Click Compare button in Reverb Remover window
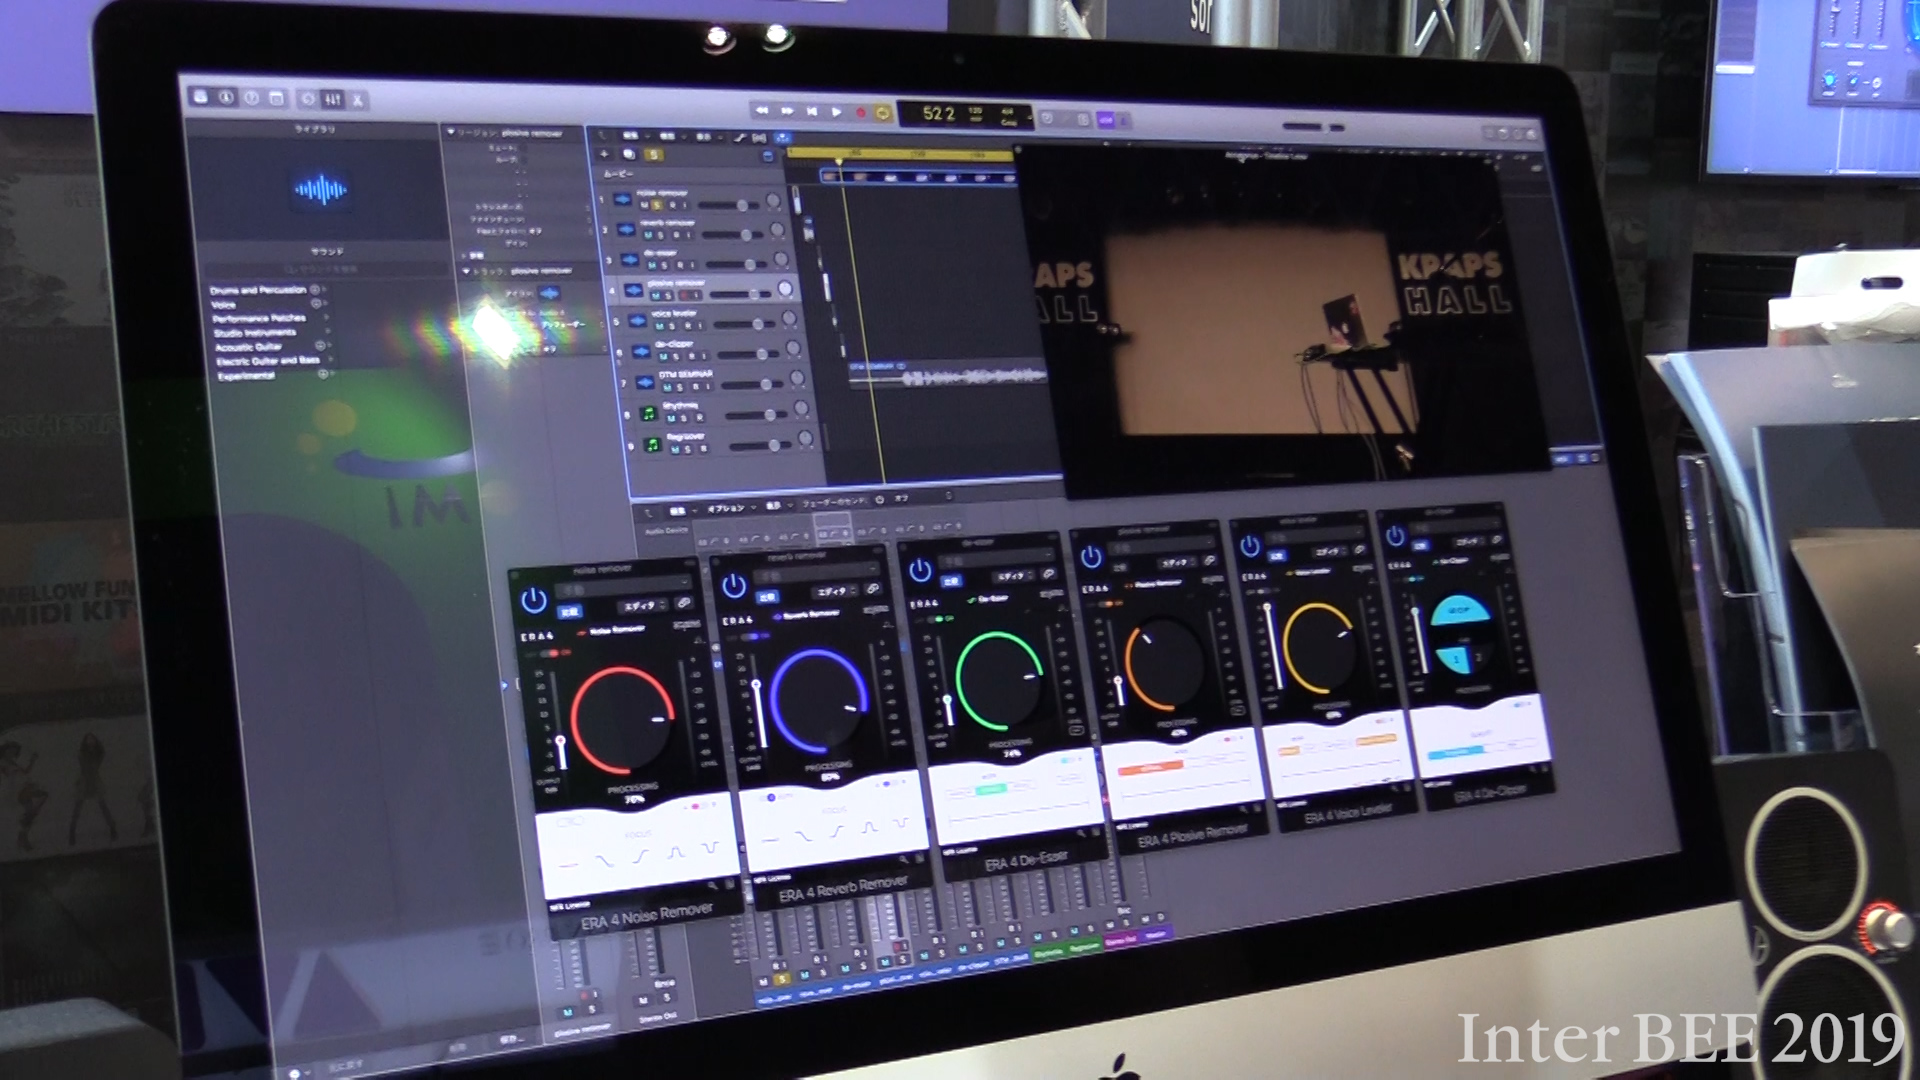The image size is (1920, 1080). pos(767,597)
